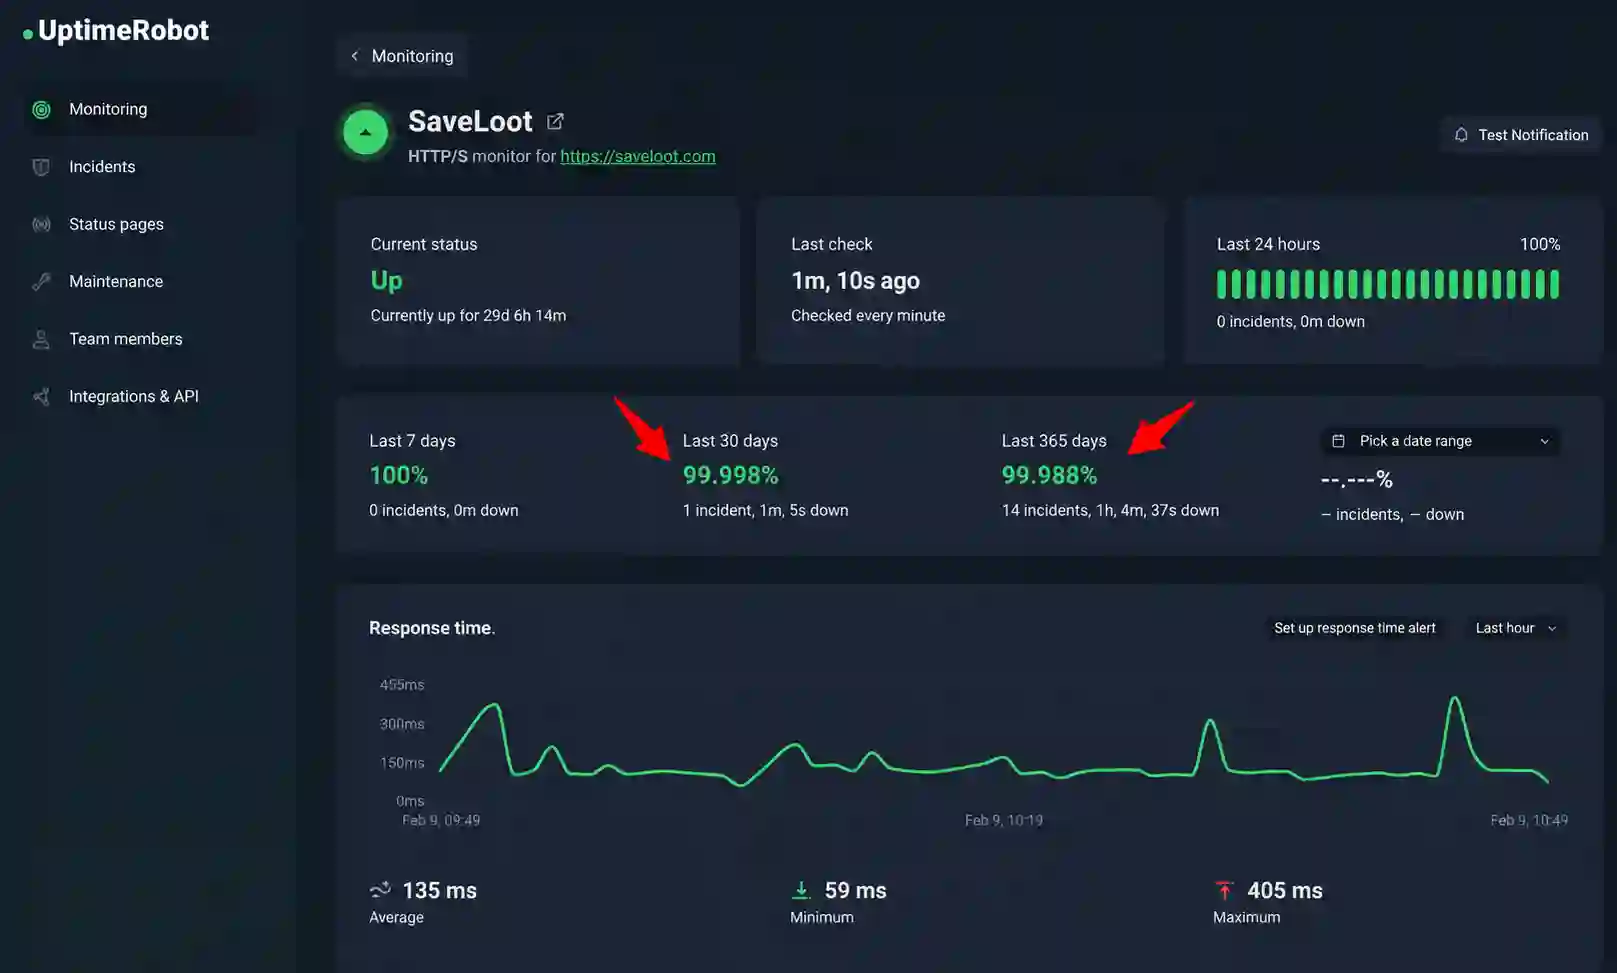Click the Monitoring radar icon in sidebar
The height and width of the screenshot is (973, 1617).
[41, 109]
